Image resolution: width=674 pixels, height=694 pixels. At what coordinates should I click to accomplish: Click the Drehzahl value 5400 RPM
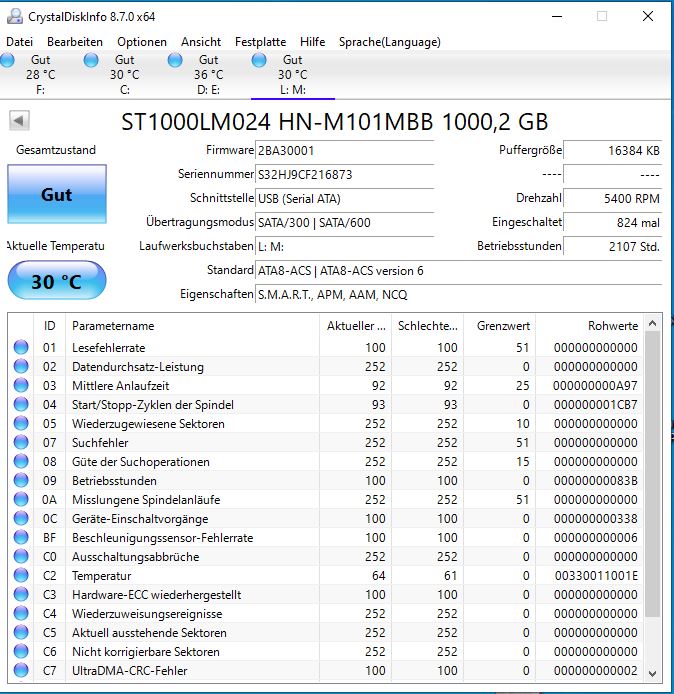(x=613, y=198)
